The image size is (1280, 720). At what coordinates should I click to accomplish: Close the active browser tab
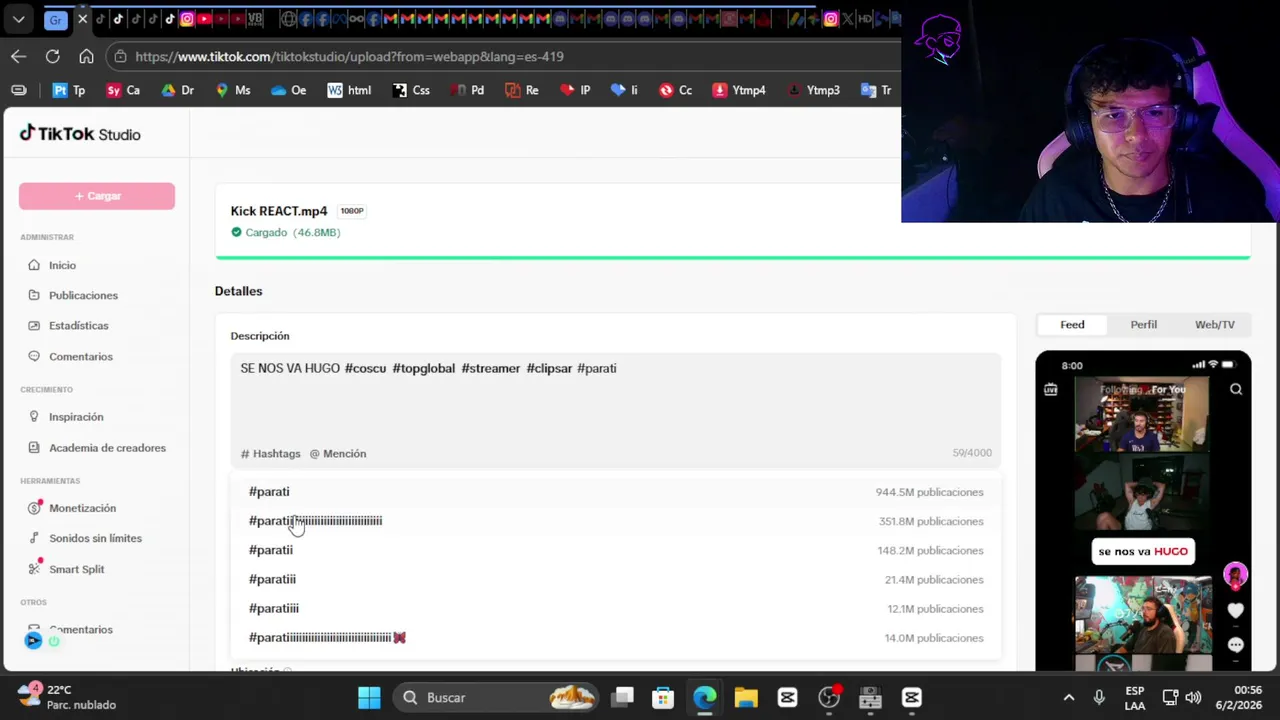(x=82, y=19)
